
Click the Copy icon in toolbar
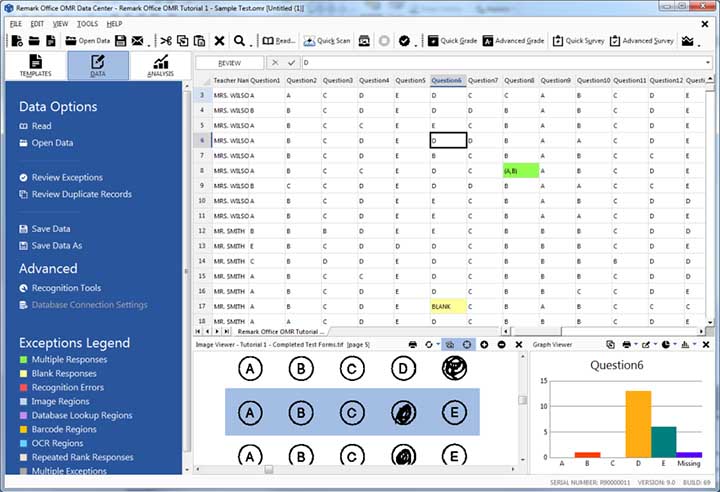click(182, 41)
